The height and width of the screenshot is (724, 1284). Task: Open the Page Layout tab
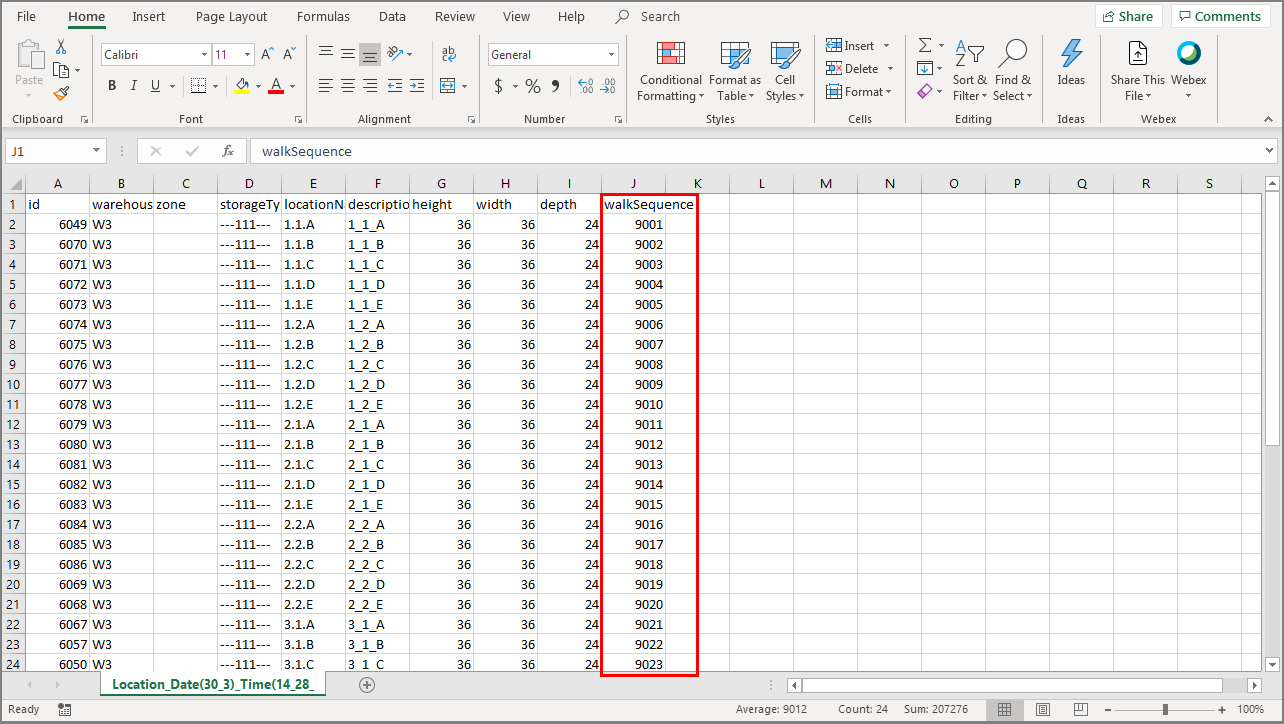pos(231,17)
